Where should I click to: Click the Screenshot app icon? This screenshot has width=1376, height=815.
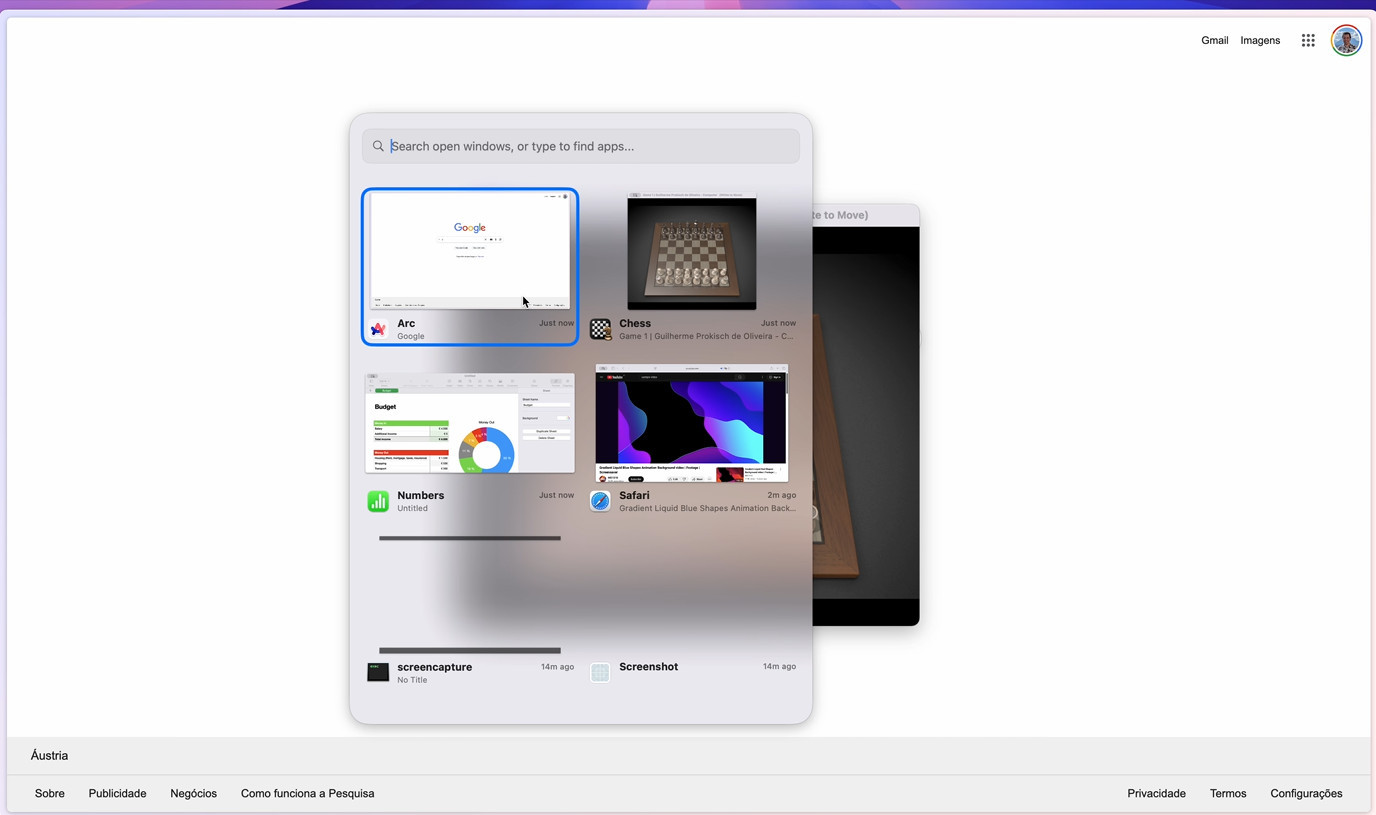click(x=600, y=673)
